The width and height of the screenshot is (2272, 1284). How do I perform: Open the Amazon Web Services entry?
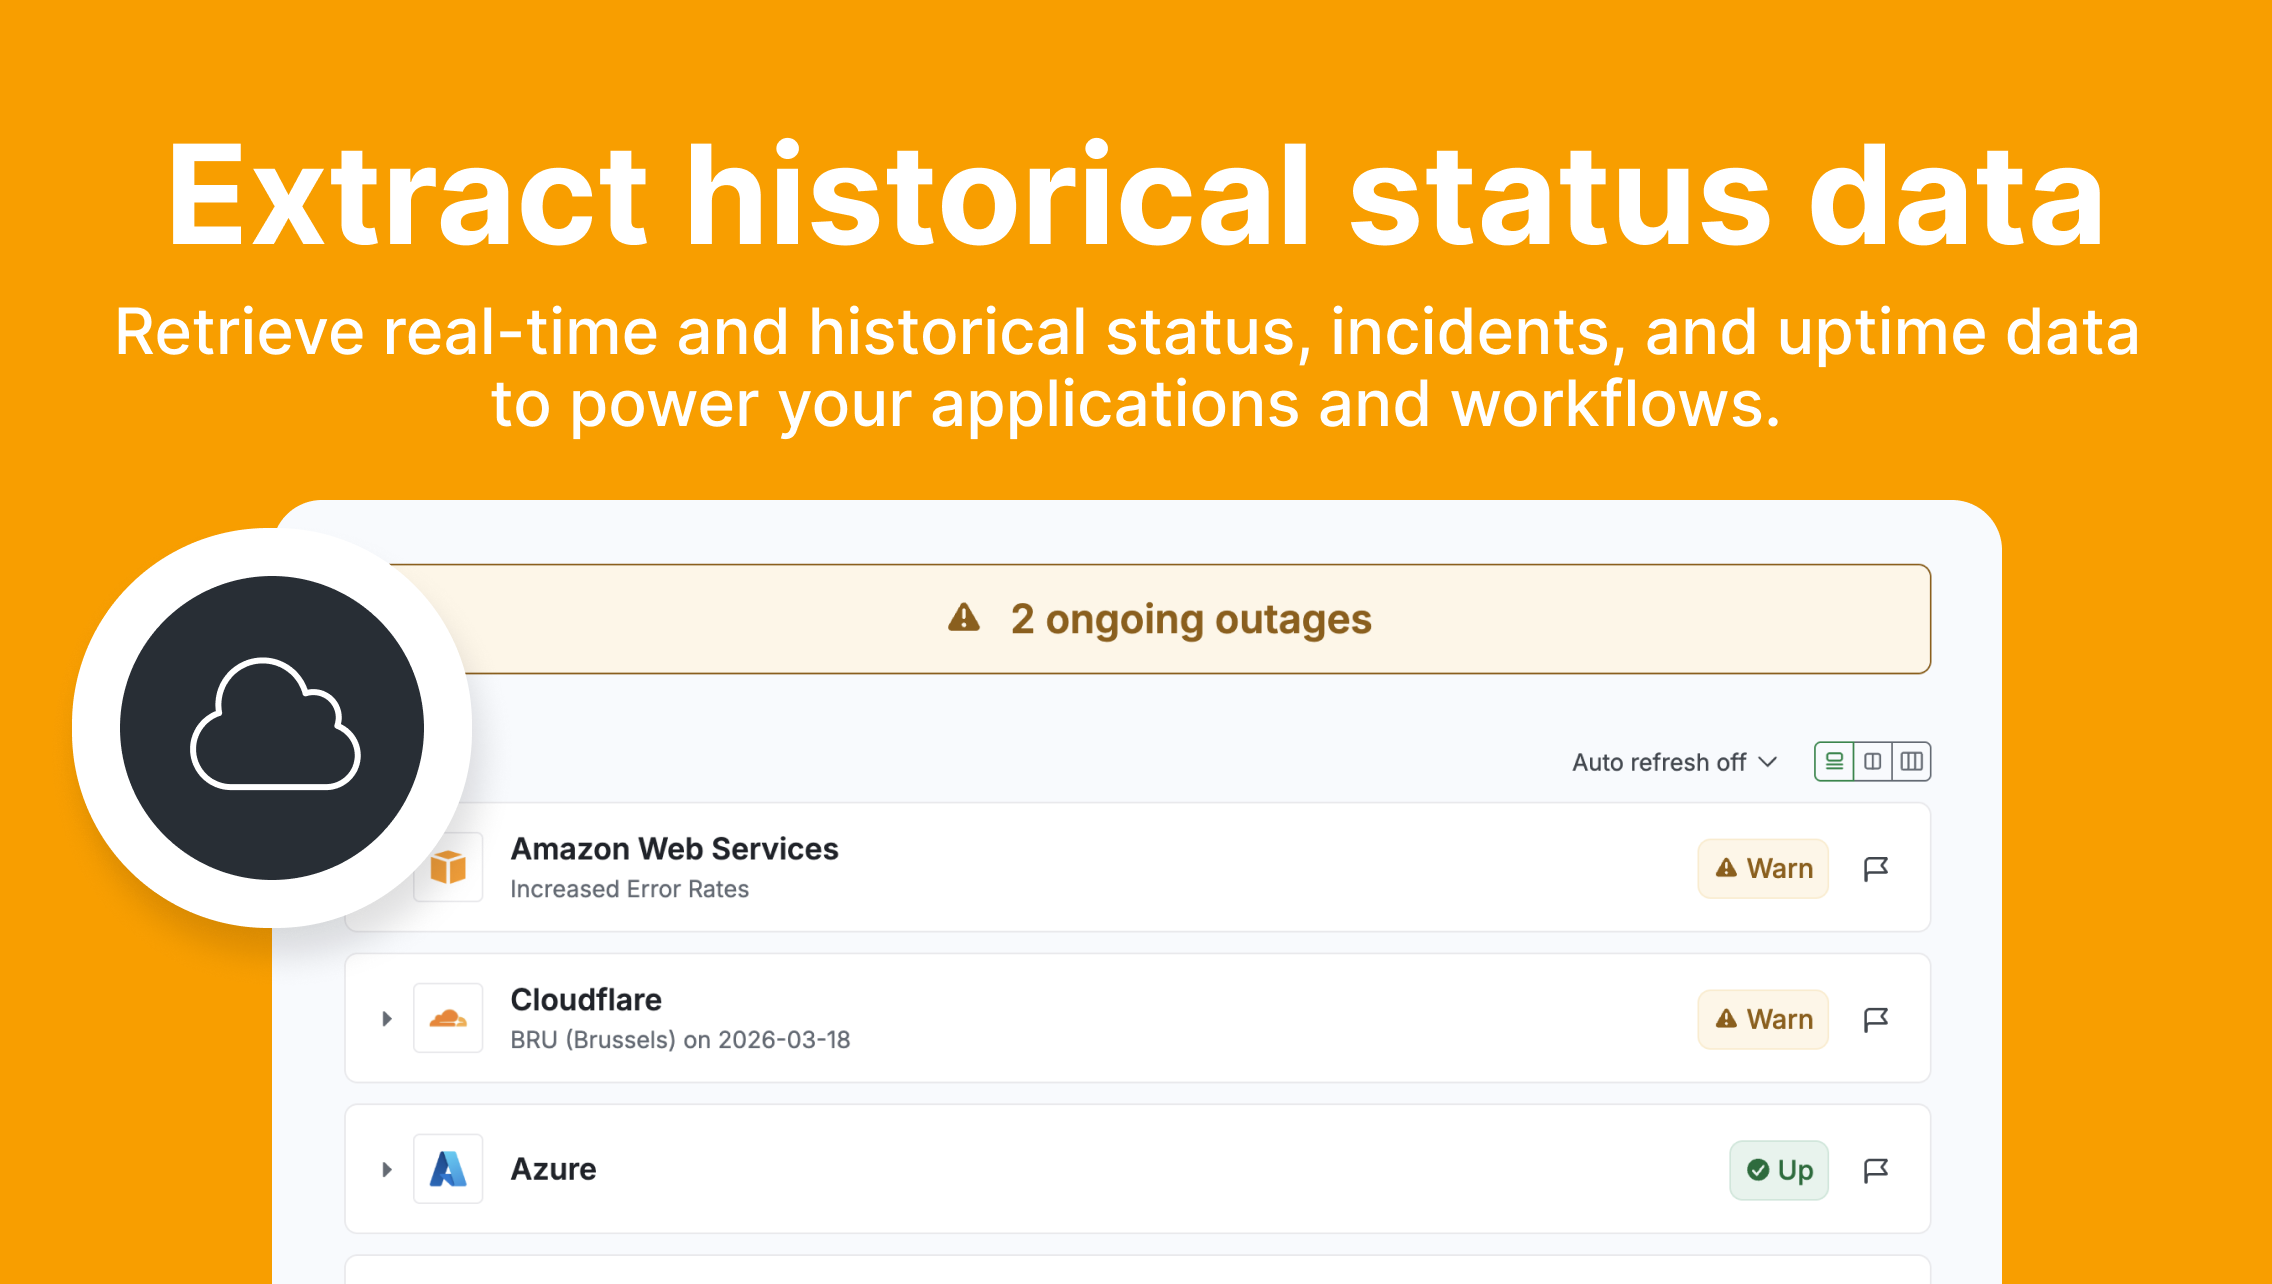tap(674, 849)
